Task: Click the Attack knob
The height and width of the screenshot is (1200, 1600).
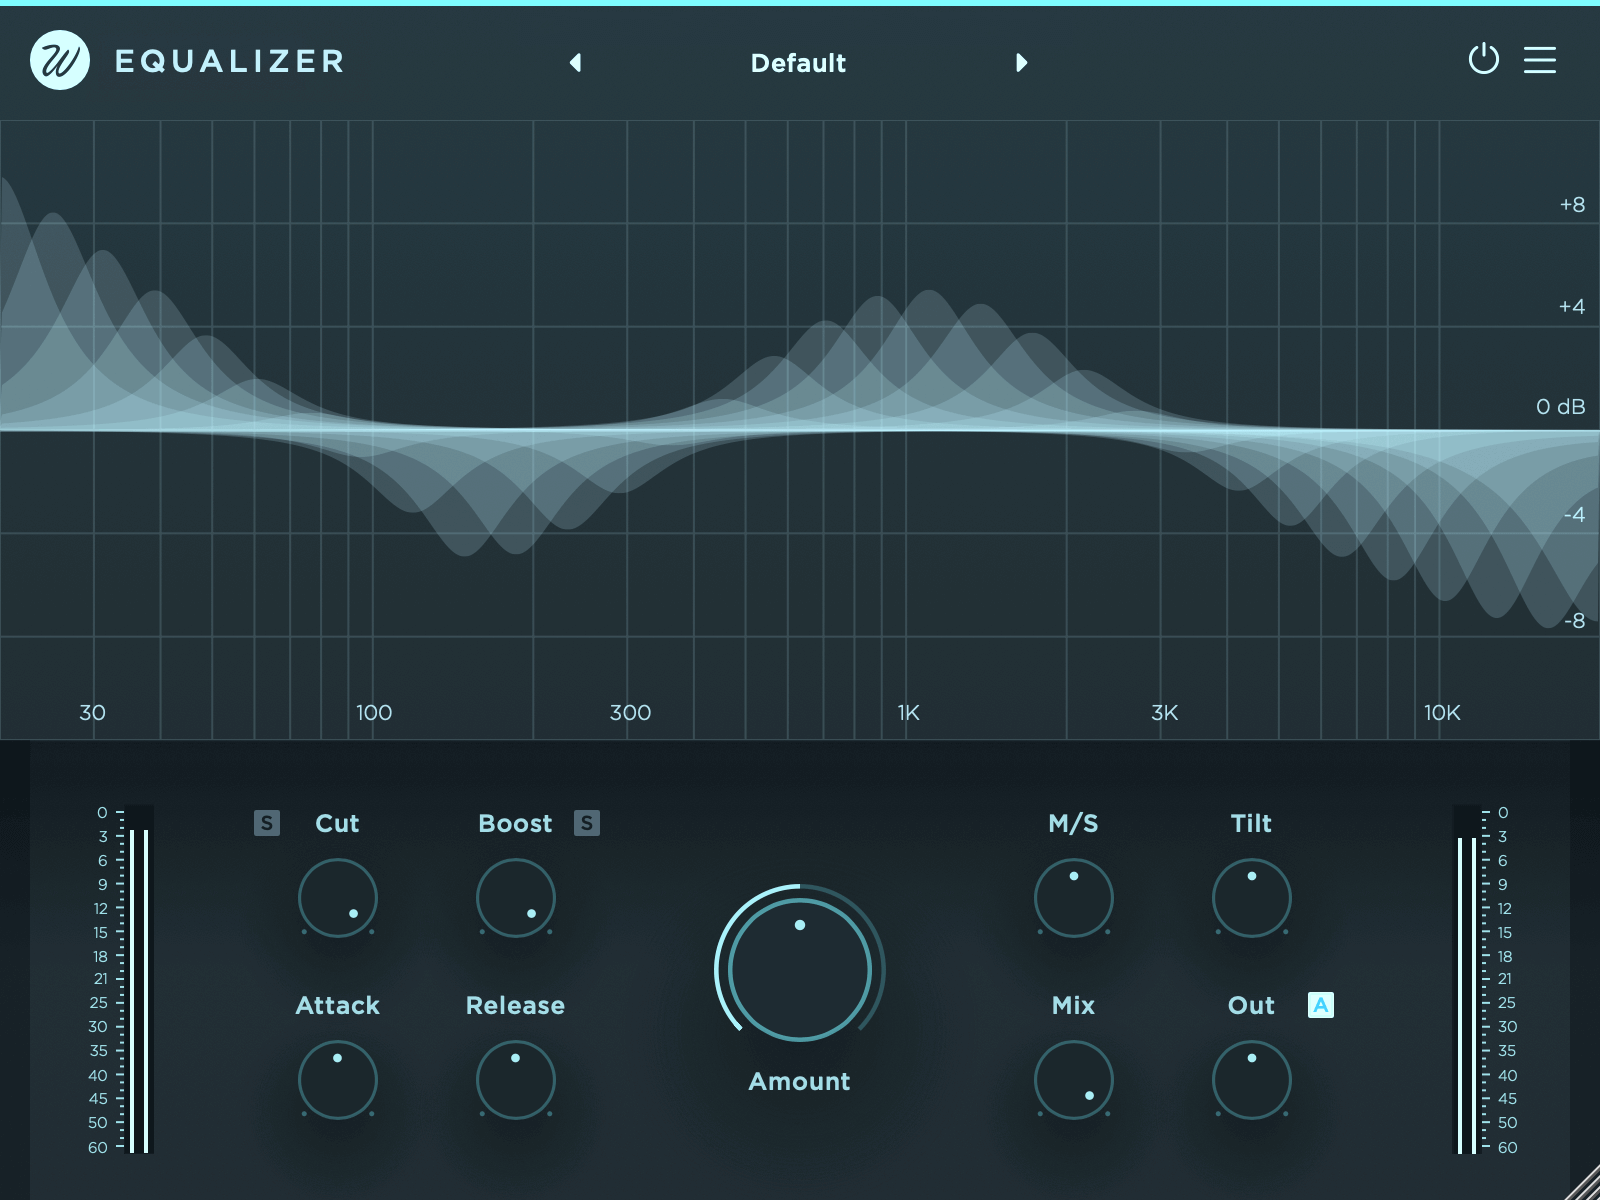Action: 338,1080
